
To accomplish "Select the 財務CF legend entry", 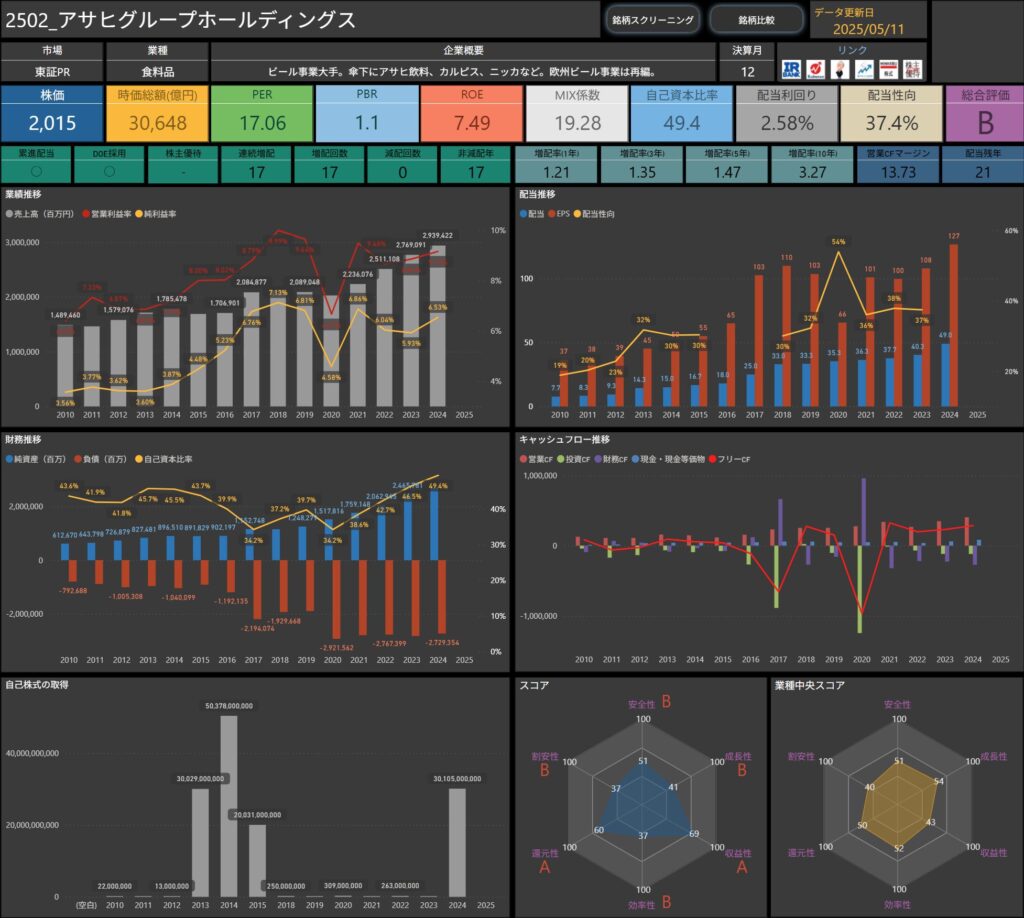I will point(611,459).
